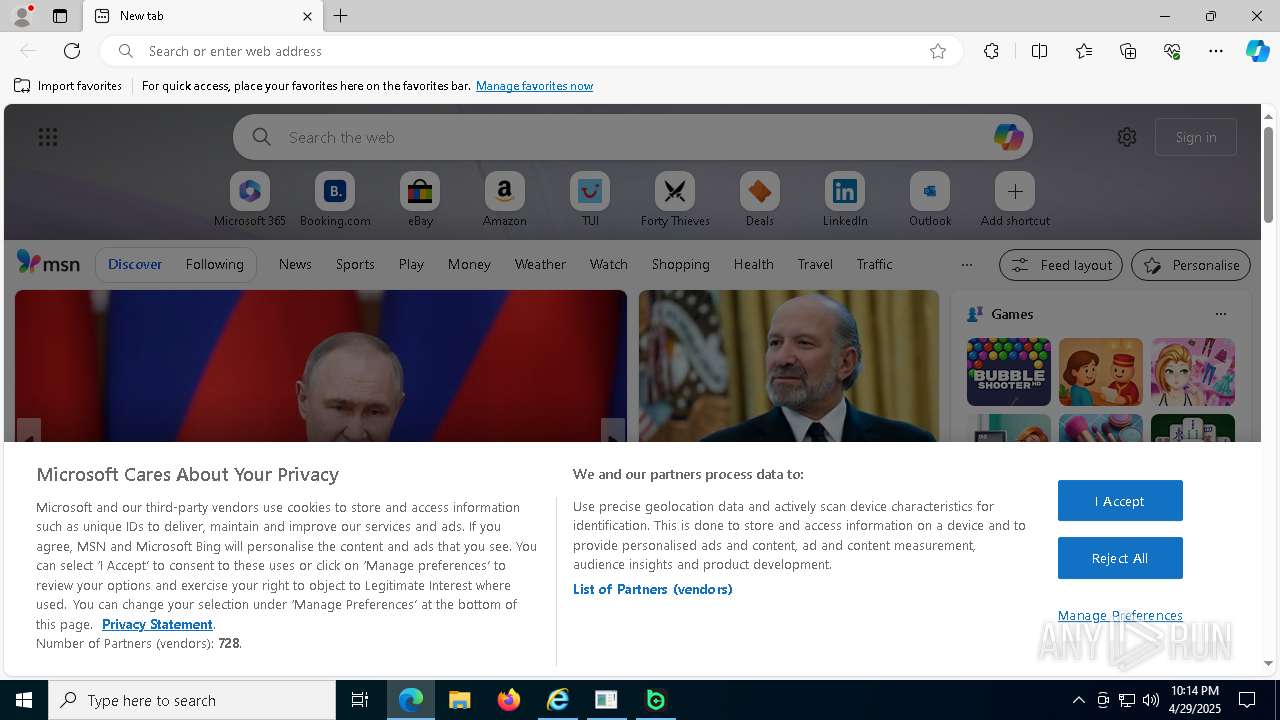Open News section
Viewport: 1280px width, 720px height.
295,264
